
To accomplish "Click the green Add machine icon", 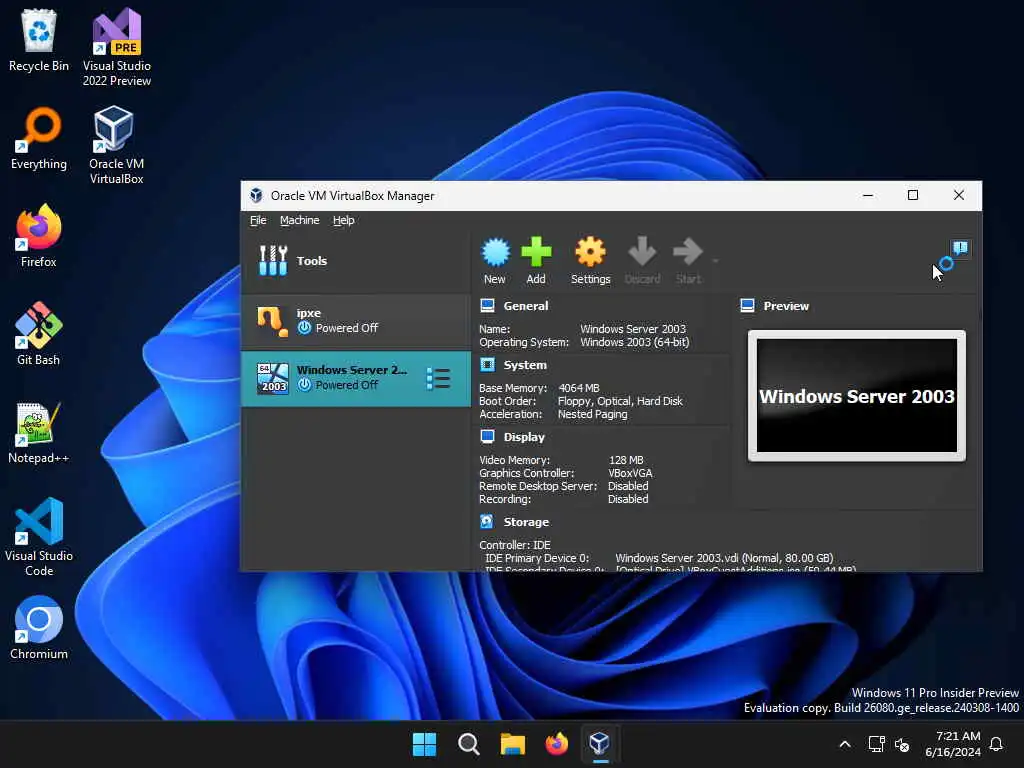I will (x=536, y=253).
